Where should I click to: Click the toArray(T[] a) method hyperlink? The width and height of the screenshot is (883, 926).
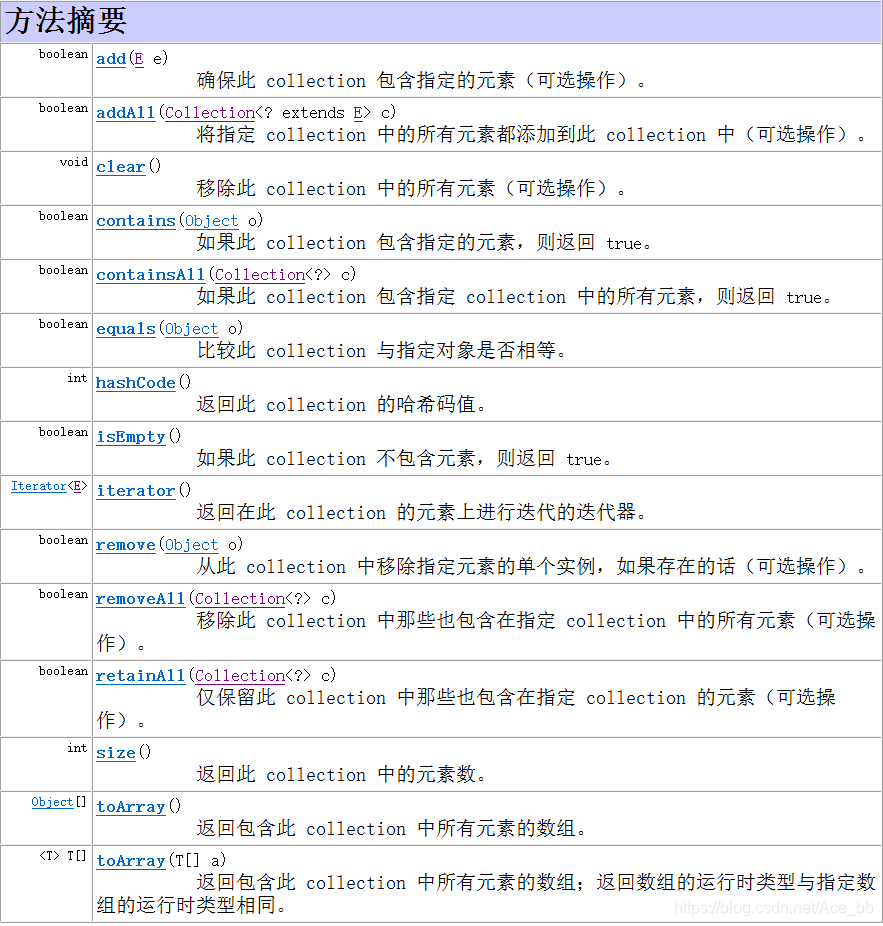coord(131,861)
